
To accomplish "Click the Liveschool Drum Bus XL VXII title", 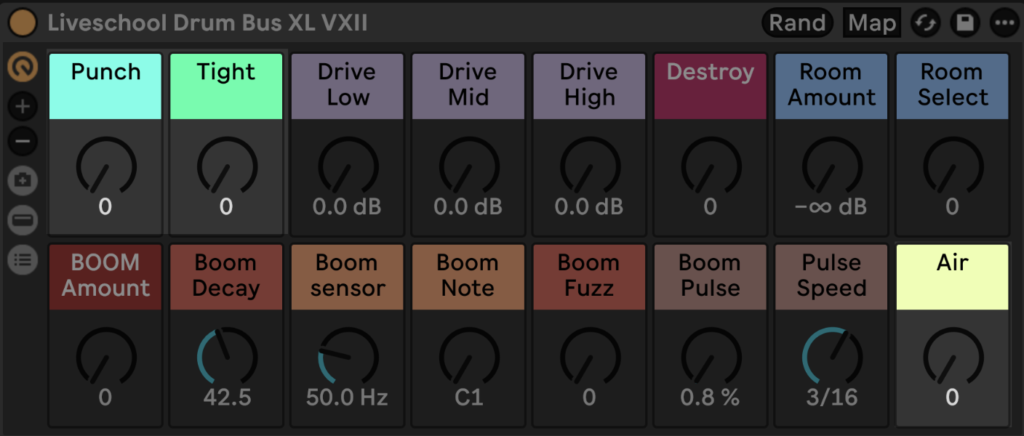I will [208, 23].
